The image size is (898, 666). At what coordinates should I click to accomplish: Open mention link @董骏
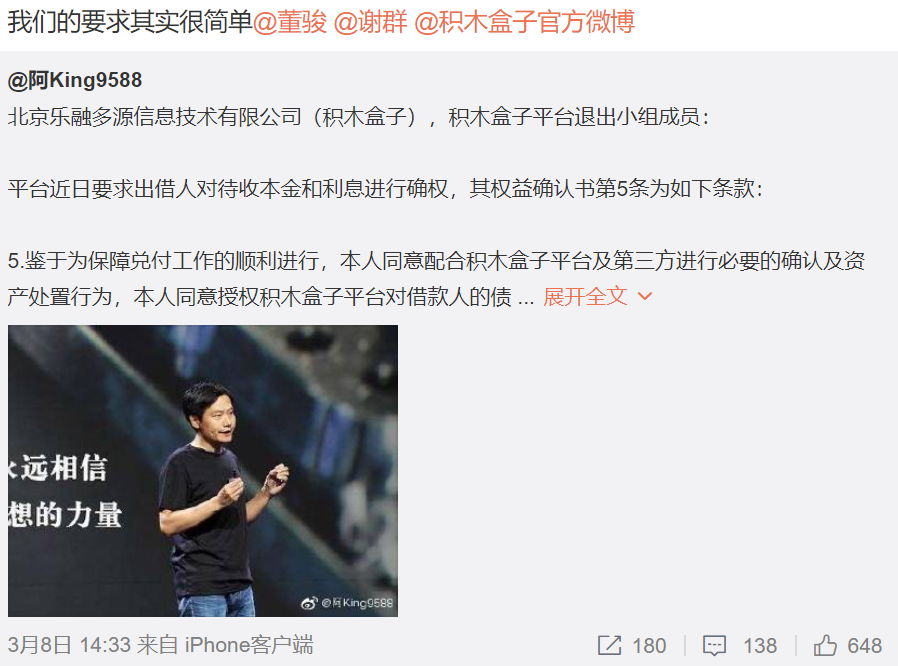coord(290,22)
